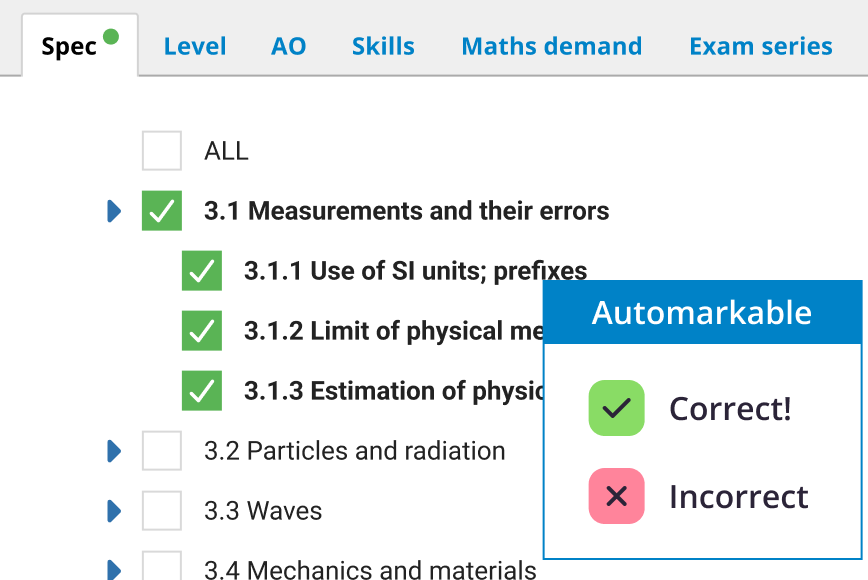Image resolution: width=868 pixels, height=580 pixels.
Task: Uncheck 3.1 Measurements and their errors
Action: pos(161,211)
